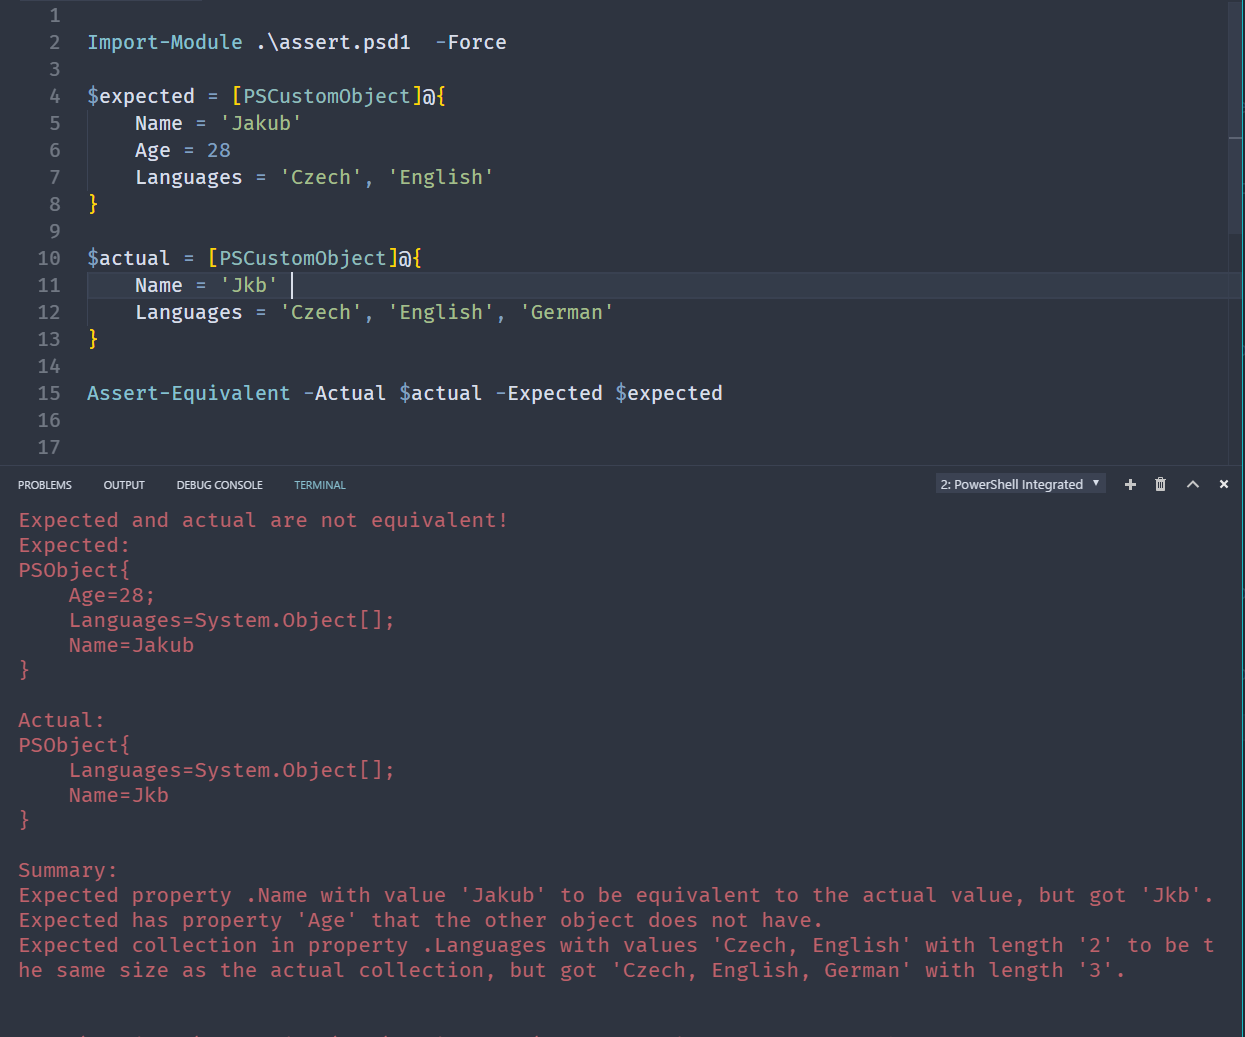Click the Age value 28

218,150
